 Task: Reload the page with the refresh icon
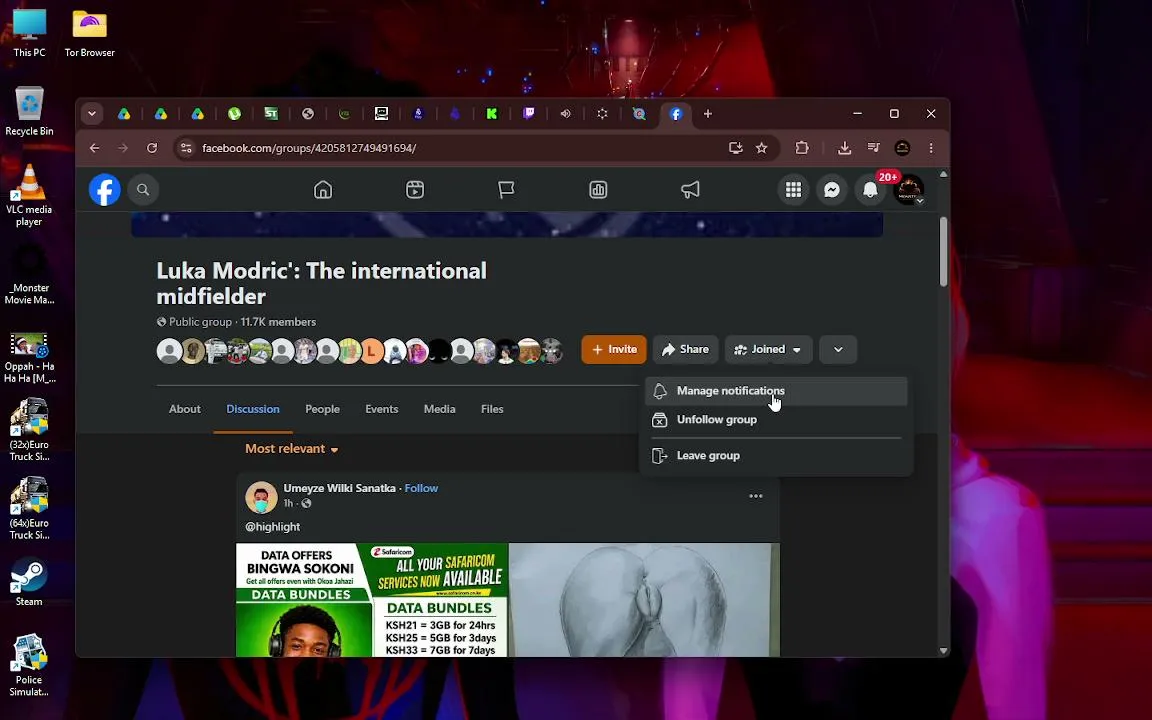tap(152, 148)
